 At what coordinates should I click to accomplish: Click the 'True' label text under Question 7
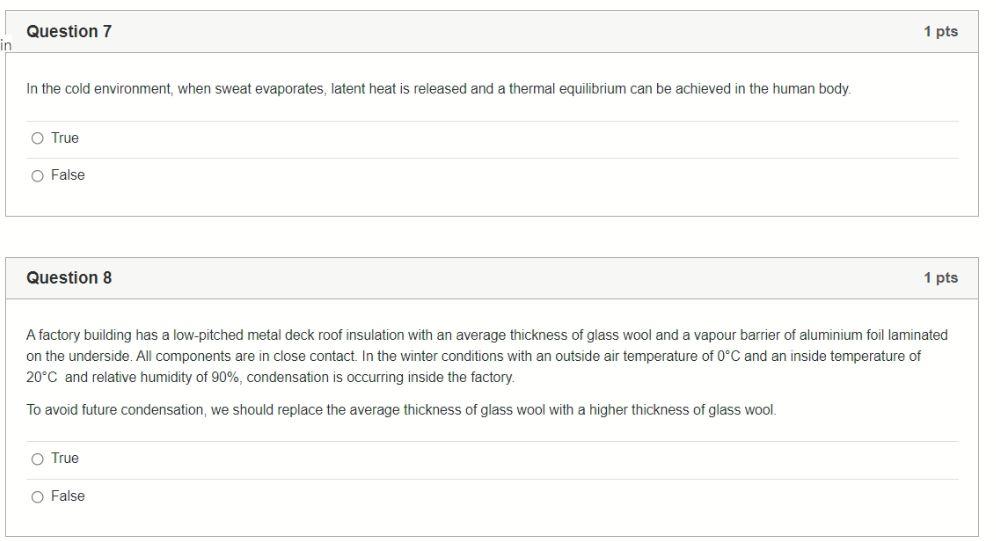click(x=65, y=138)
